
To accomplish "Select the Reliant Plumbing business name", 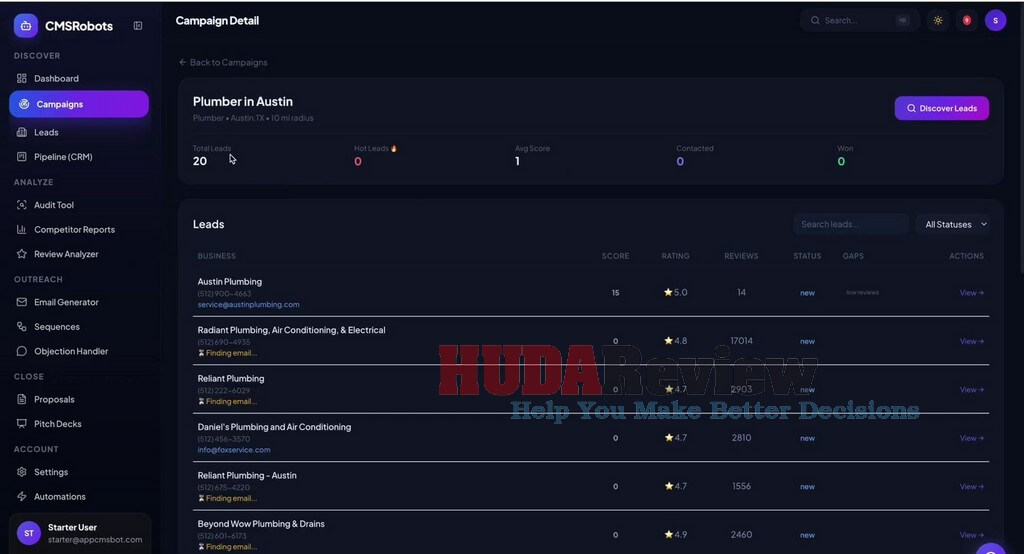I will click(x=231, y=378).
